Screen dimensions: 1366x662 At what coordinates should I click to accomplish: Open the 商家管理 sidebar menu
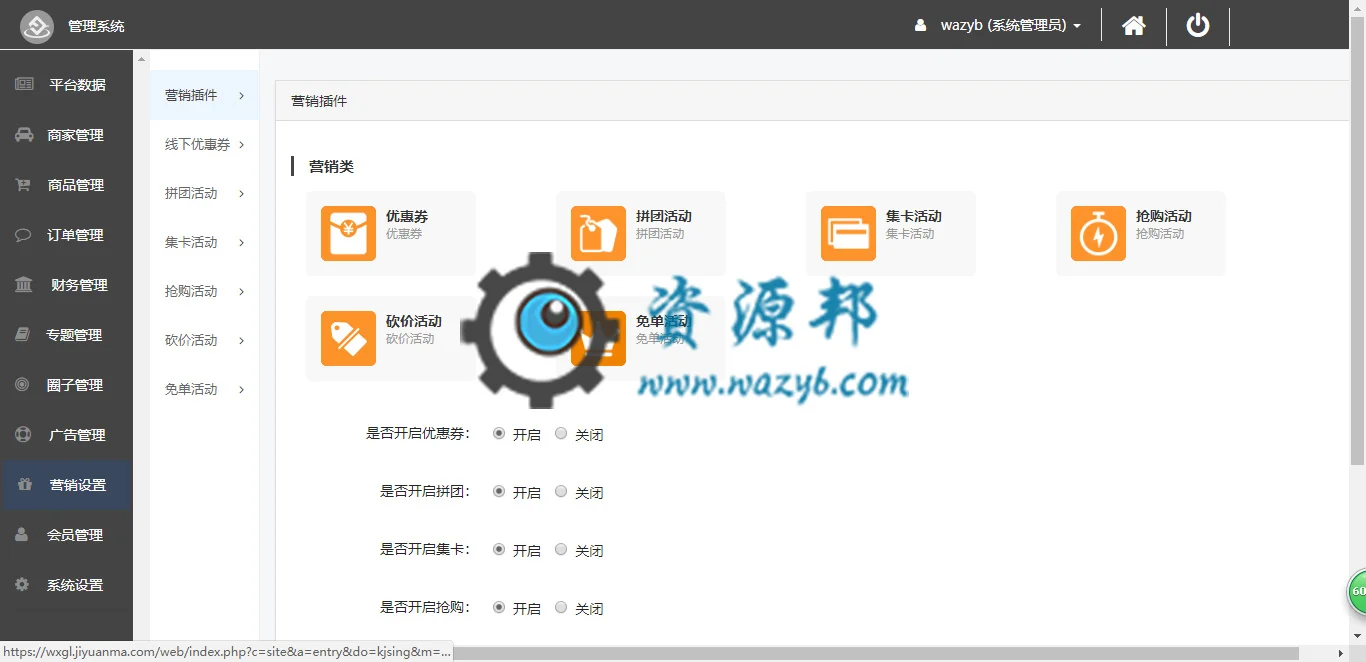tap(66, 135)
